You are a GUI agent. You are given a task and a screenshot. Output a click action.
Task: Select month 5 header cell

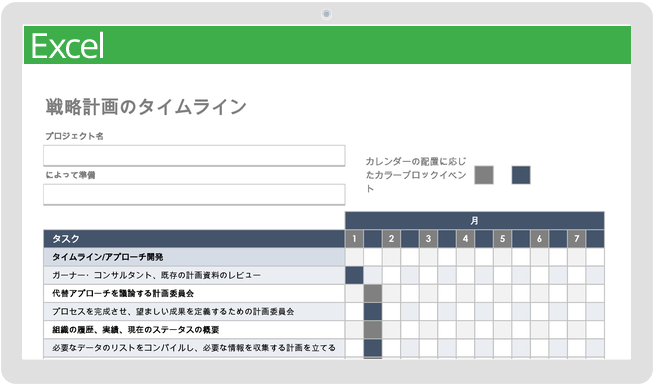click(x=503, y=239)
